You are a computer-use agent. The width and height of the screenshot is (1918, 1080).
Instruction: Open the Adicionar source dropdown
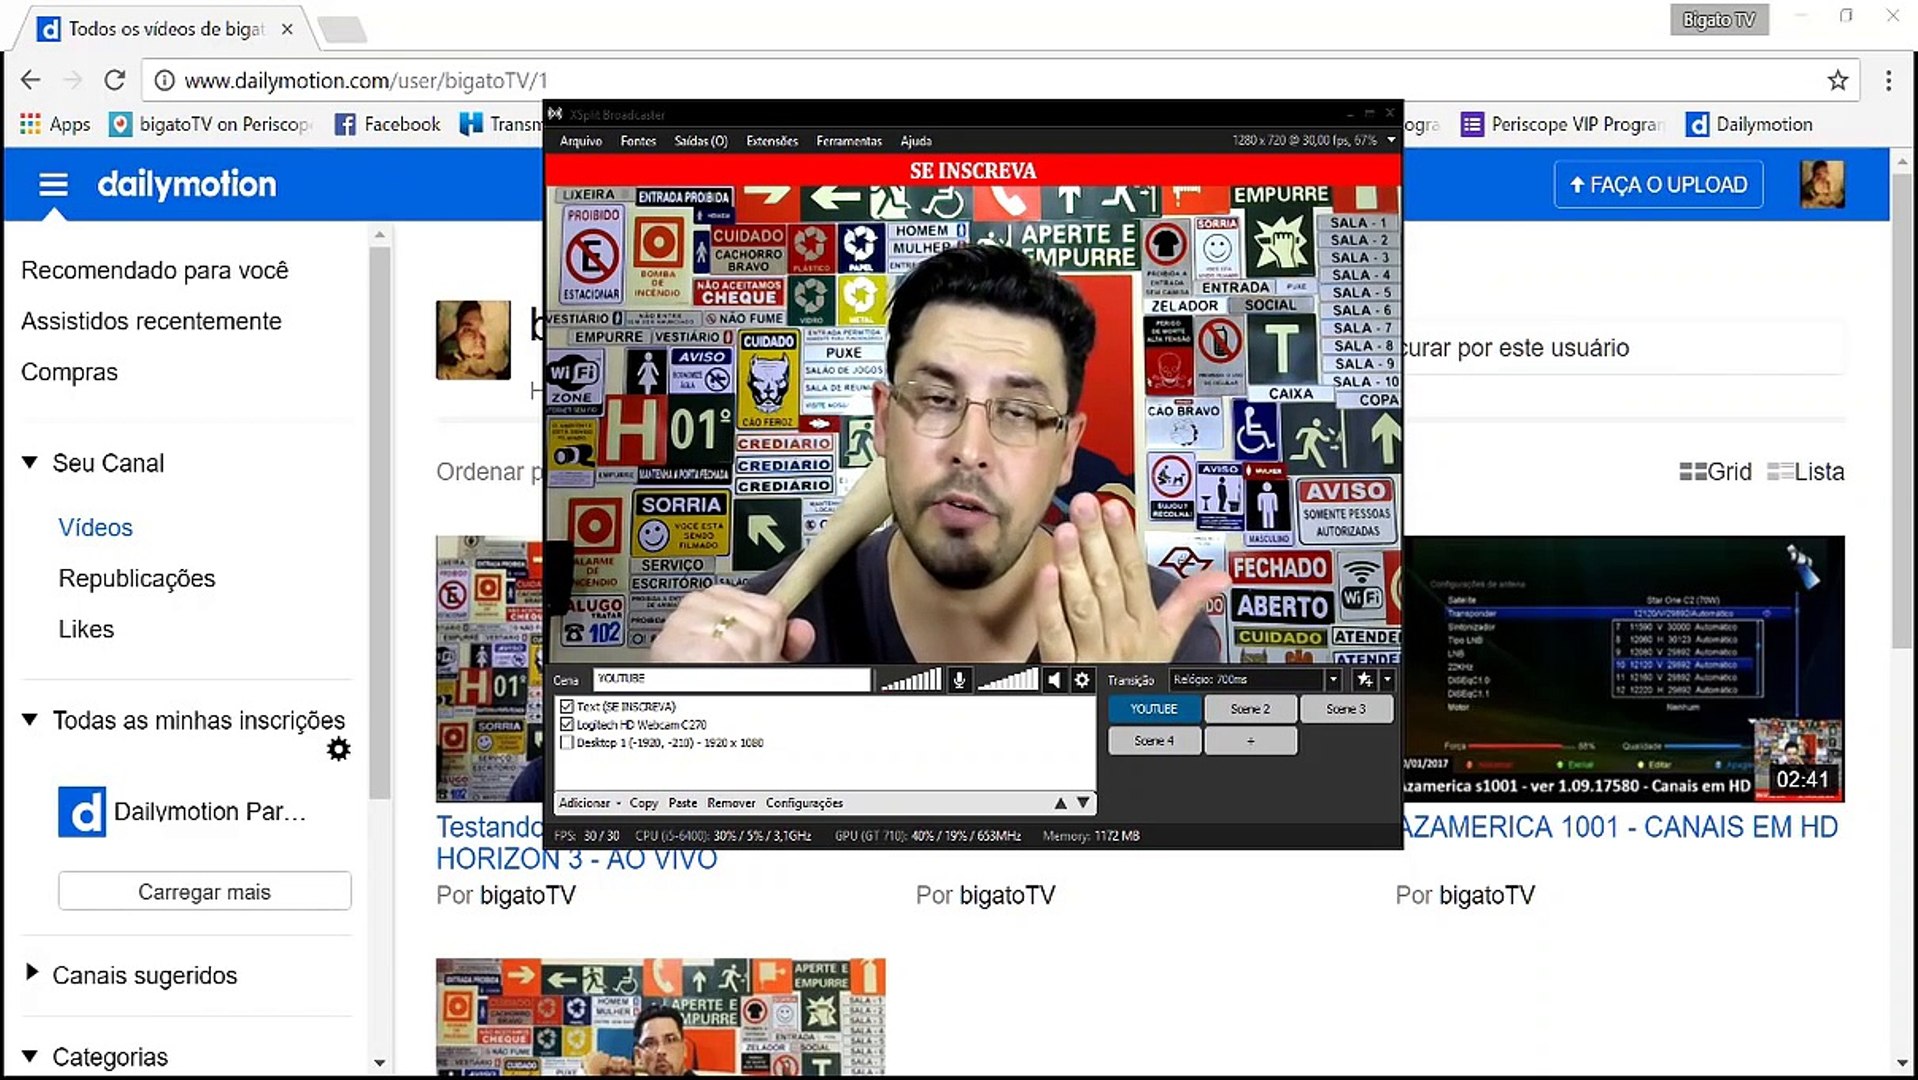click(589, 803)
